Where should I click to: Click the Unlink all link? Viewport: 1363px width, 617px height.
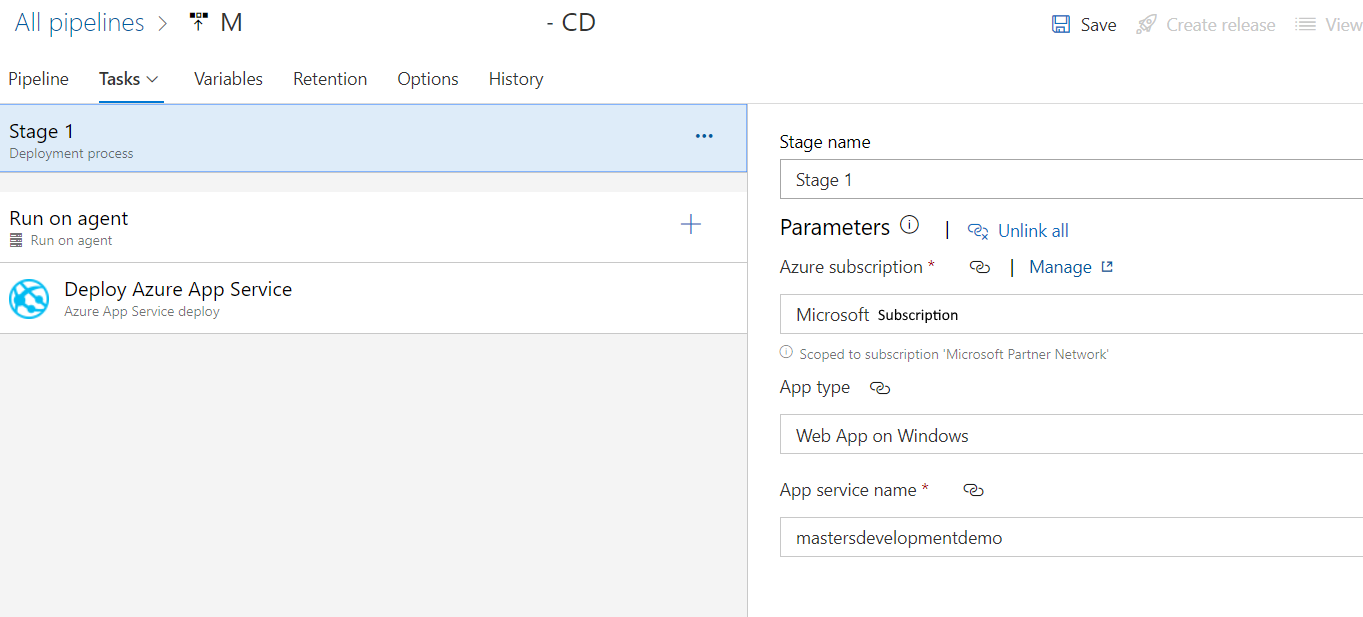tap(1032, 230)
